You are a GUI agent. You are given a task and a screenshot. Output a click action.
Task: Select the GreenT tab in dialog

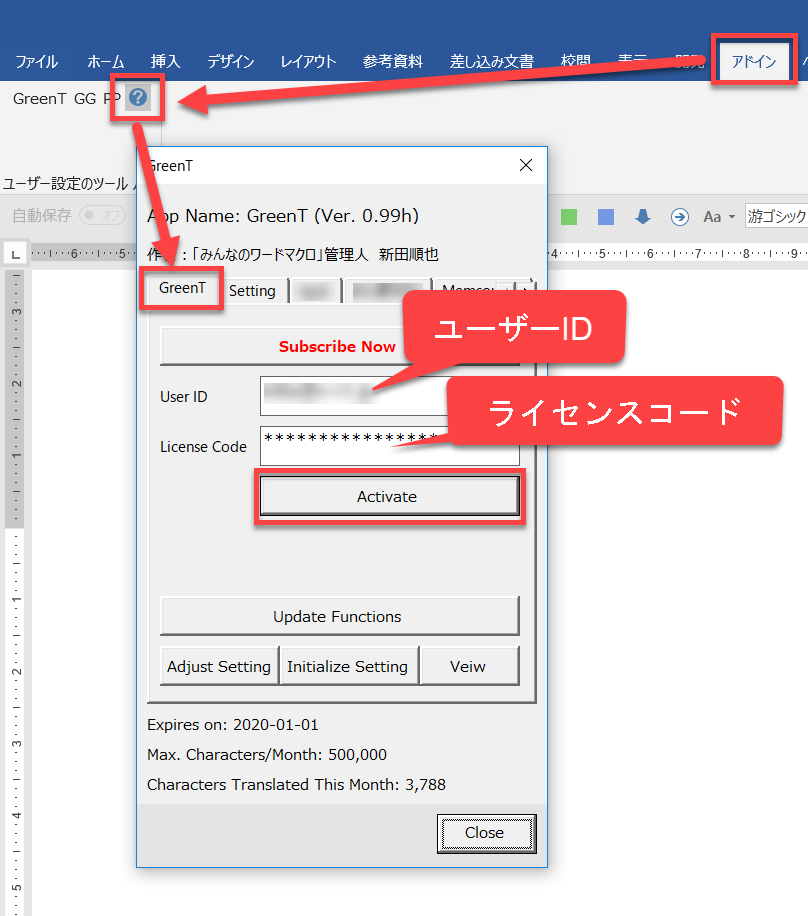(182, 288)
